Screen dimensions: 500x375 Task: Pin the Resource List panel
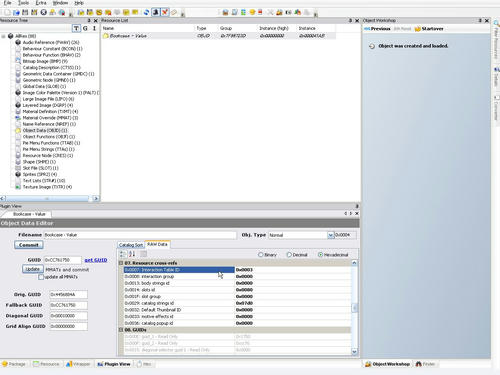350,20
